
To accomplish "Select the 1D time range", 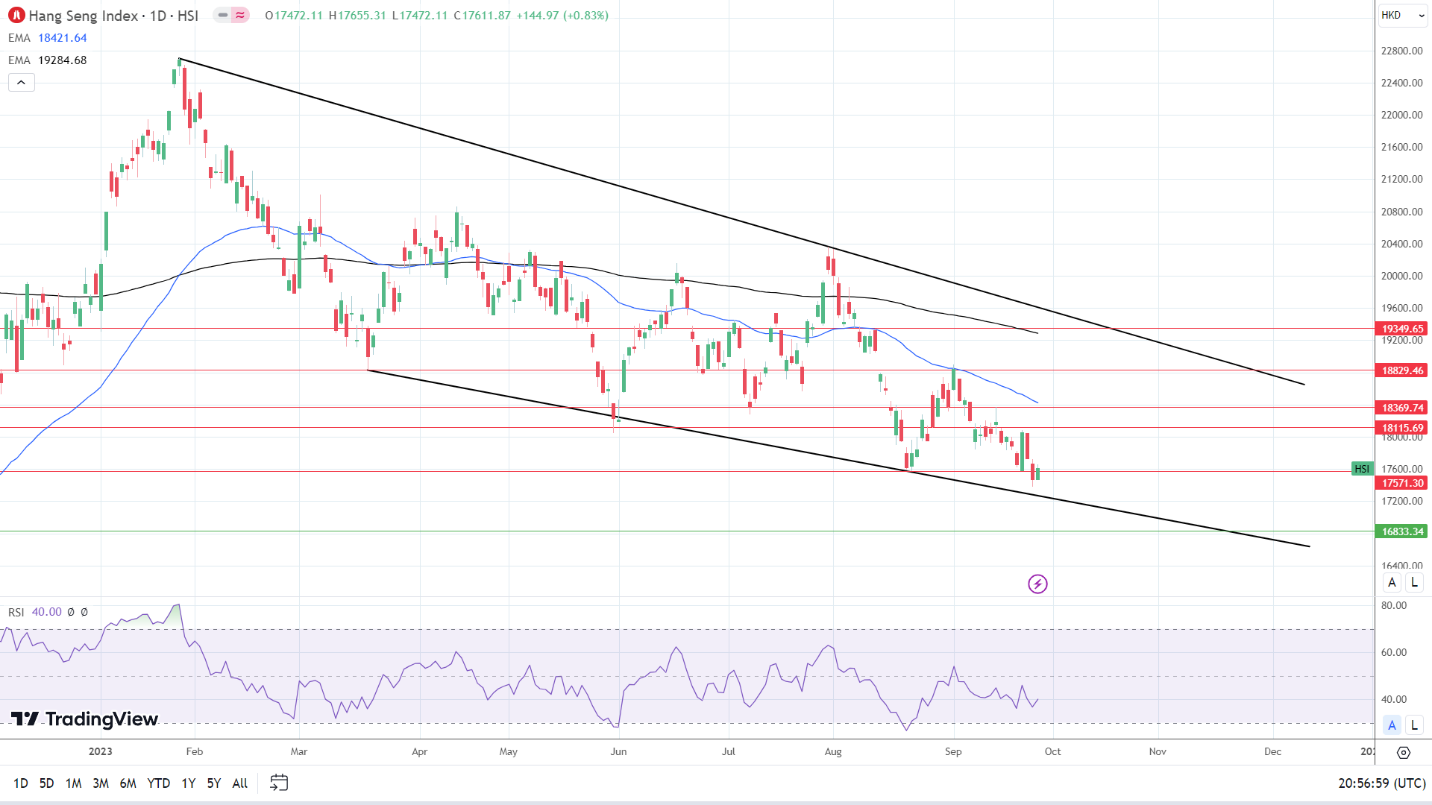I will 20,783.
